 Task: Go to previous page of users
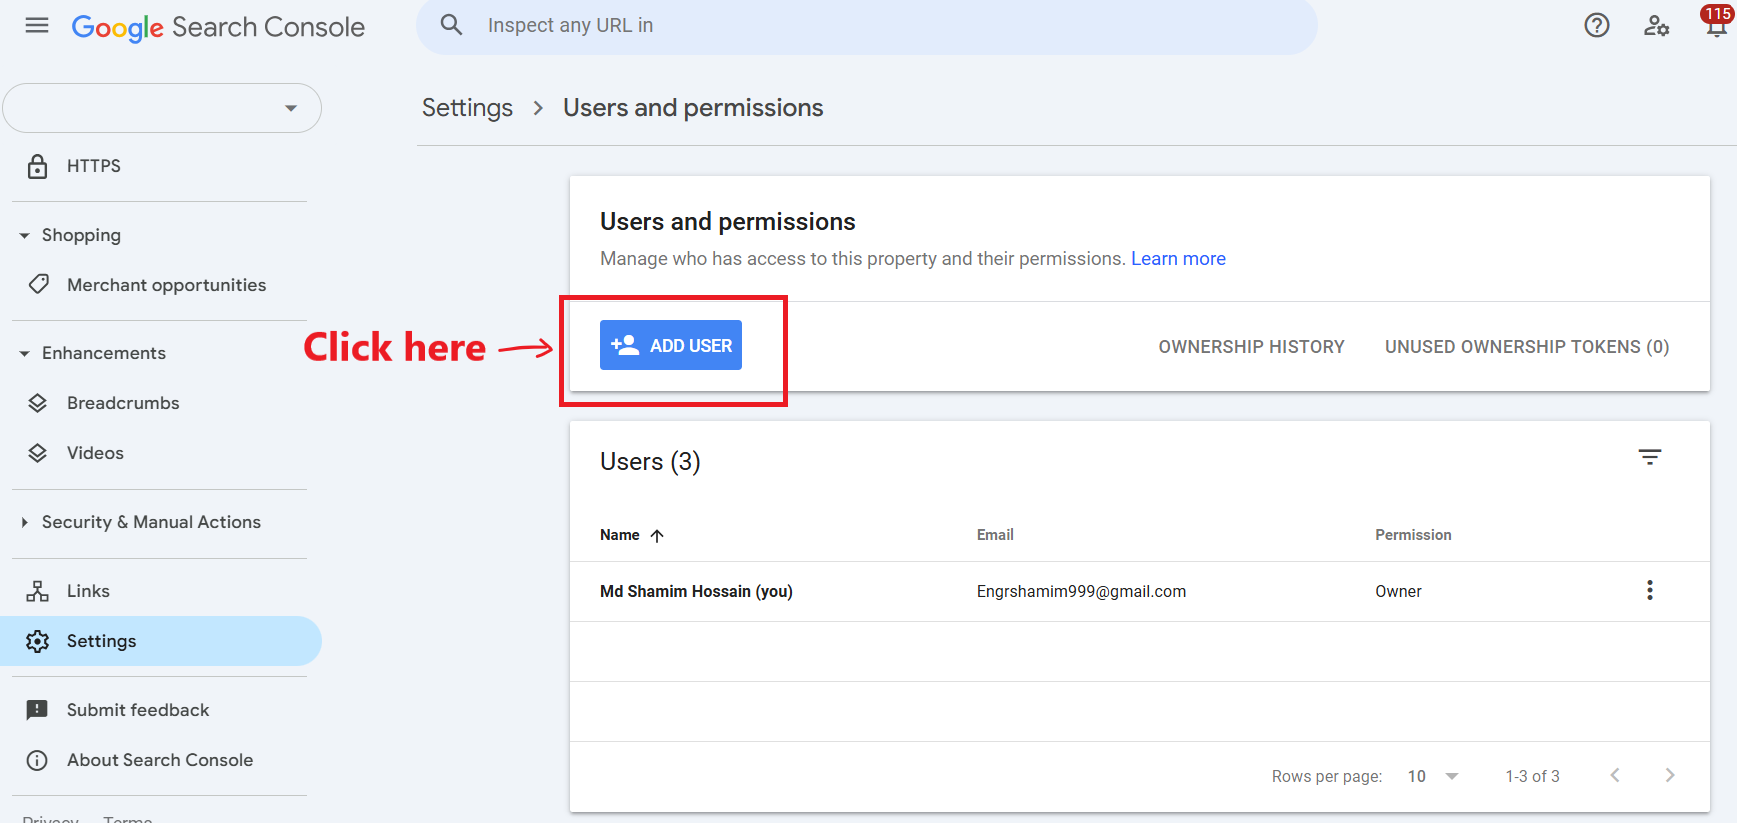1615,775
